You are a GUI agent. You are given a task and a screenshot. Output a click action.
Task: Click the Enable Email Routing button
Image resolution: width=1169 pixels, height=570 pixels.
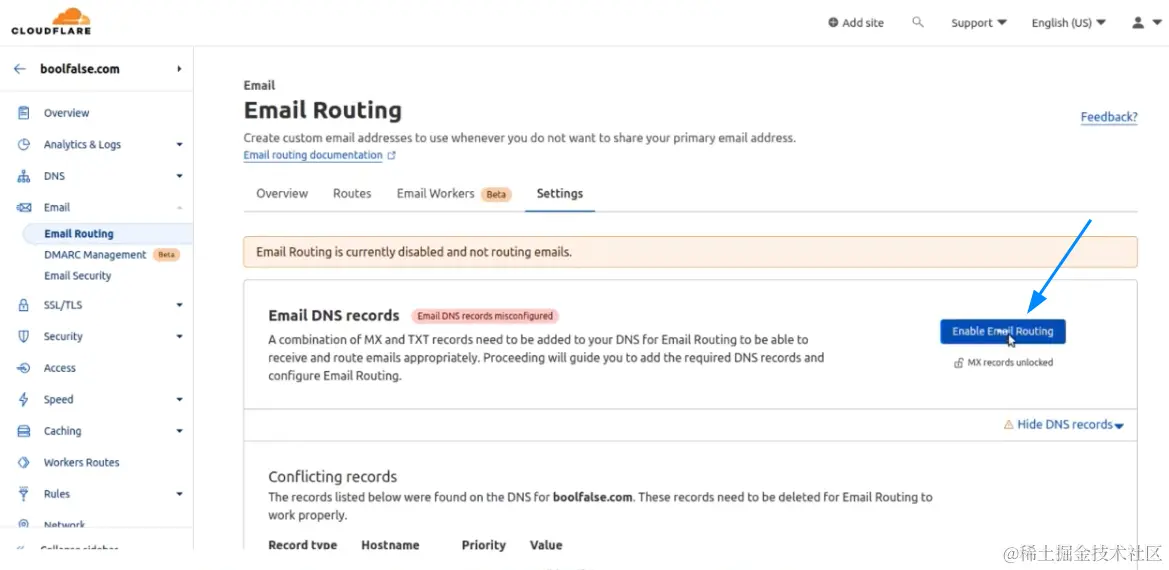pyautogui.click(x=1003, y=332)
